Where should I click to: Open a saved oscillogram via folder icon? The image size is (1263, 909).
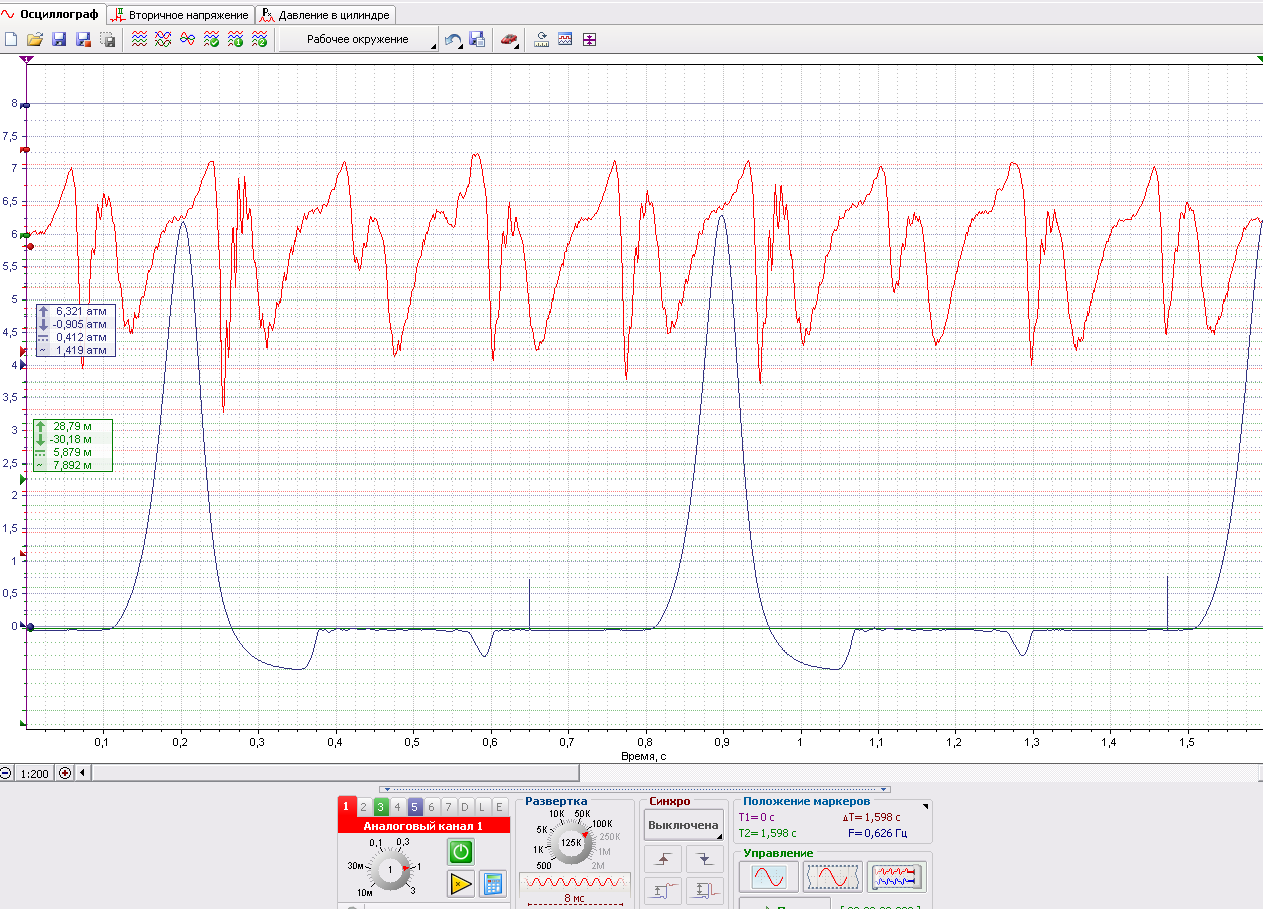click(35, 40)
